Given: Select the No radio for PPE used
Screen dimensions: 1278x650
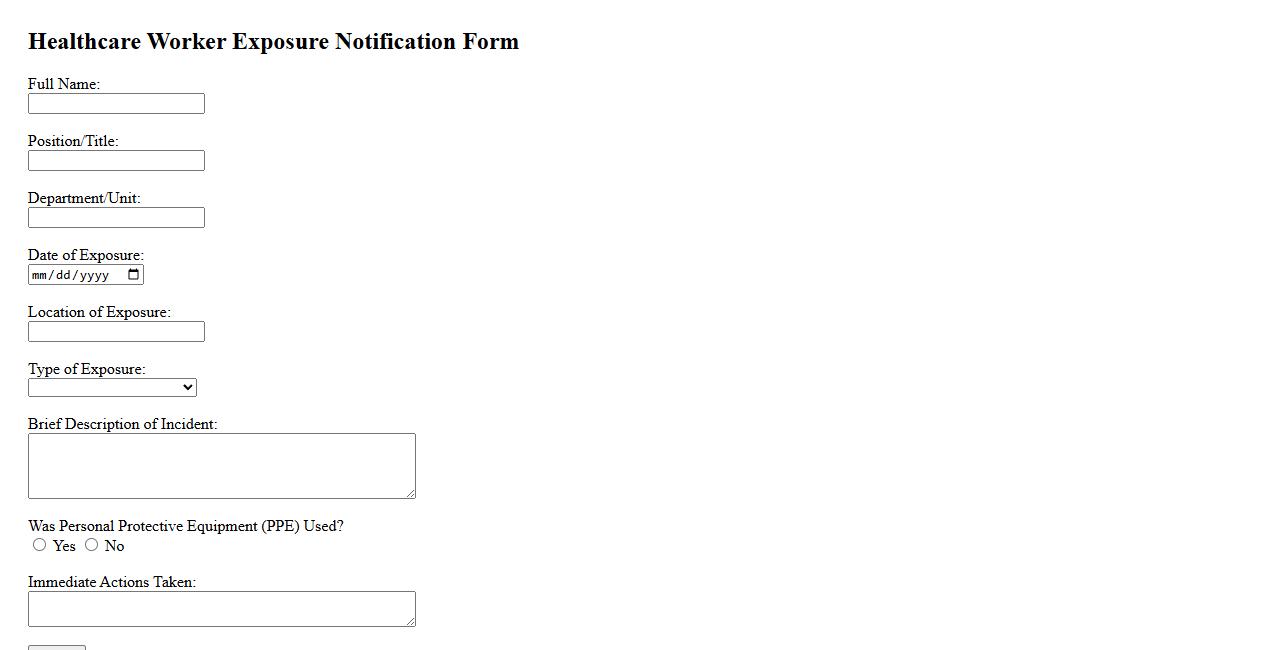Looking at the screenshot, I should pyautogui.click(x=92, y=545).
